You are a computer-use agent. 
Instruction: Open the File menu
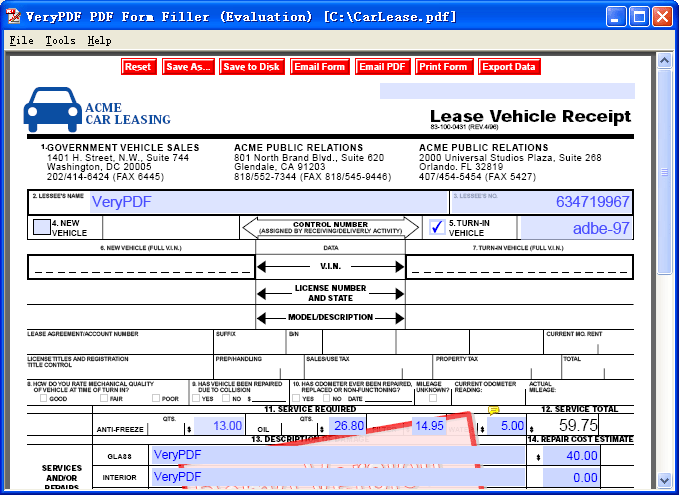pos(22,41)
